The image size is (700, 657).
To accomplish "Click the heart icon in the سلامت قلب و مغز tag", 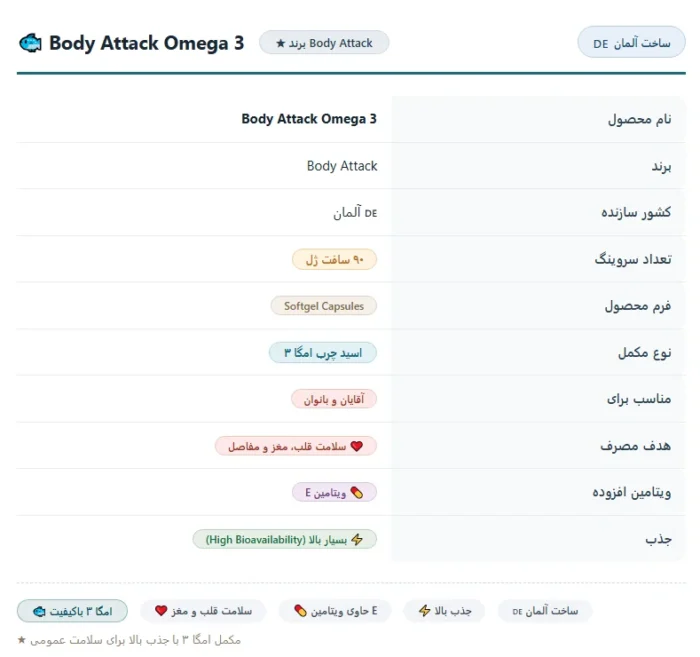I will pos(161,611).
